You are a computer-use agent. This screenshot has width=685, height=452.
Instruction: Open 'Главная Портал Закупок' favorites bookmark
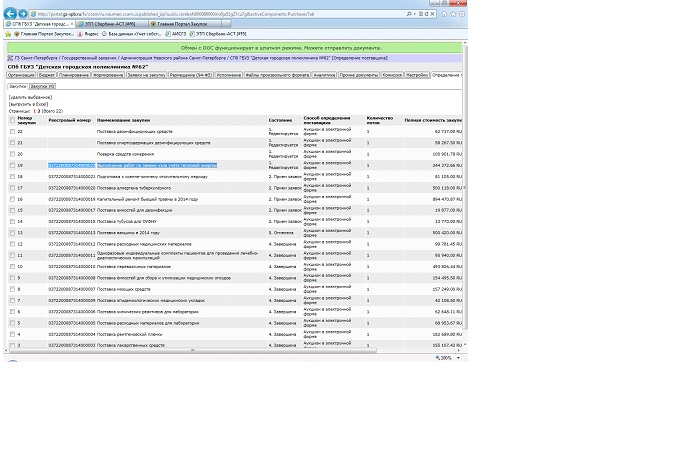(x=44, y=34)
